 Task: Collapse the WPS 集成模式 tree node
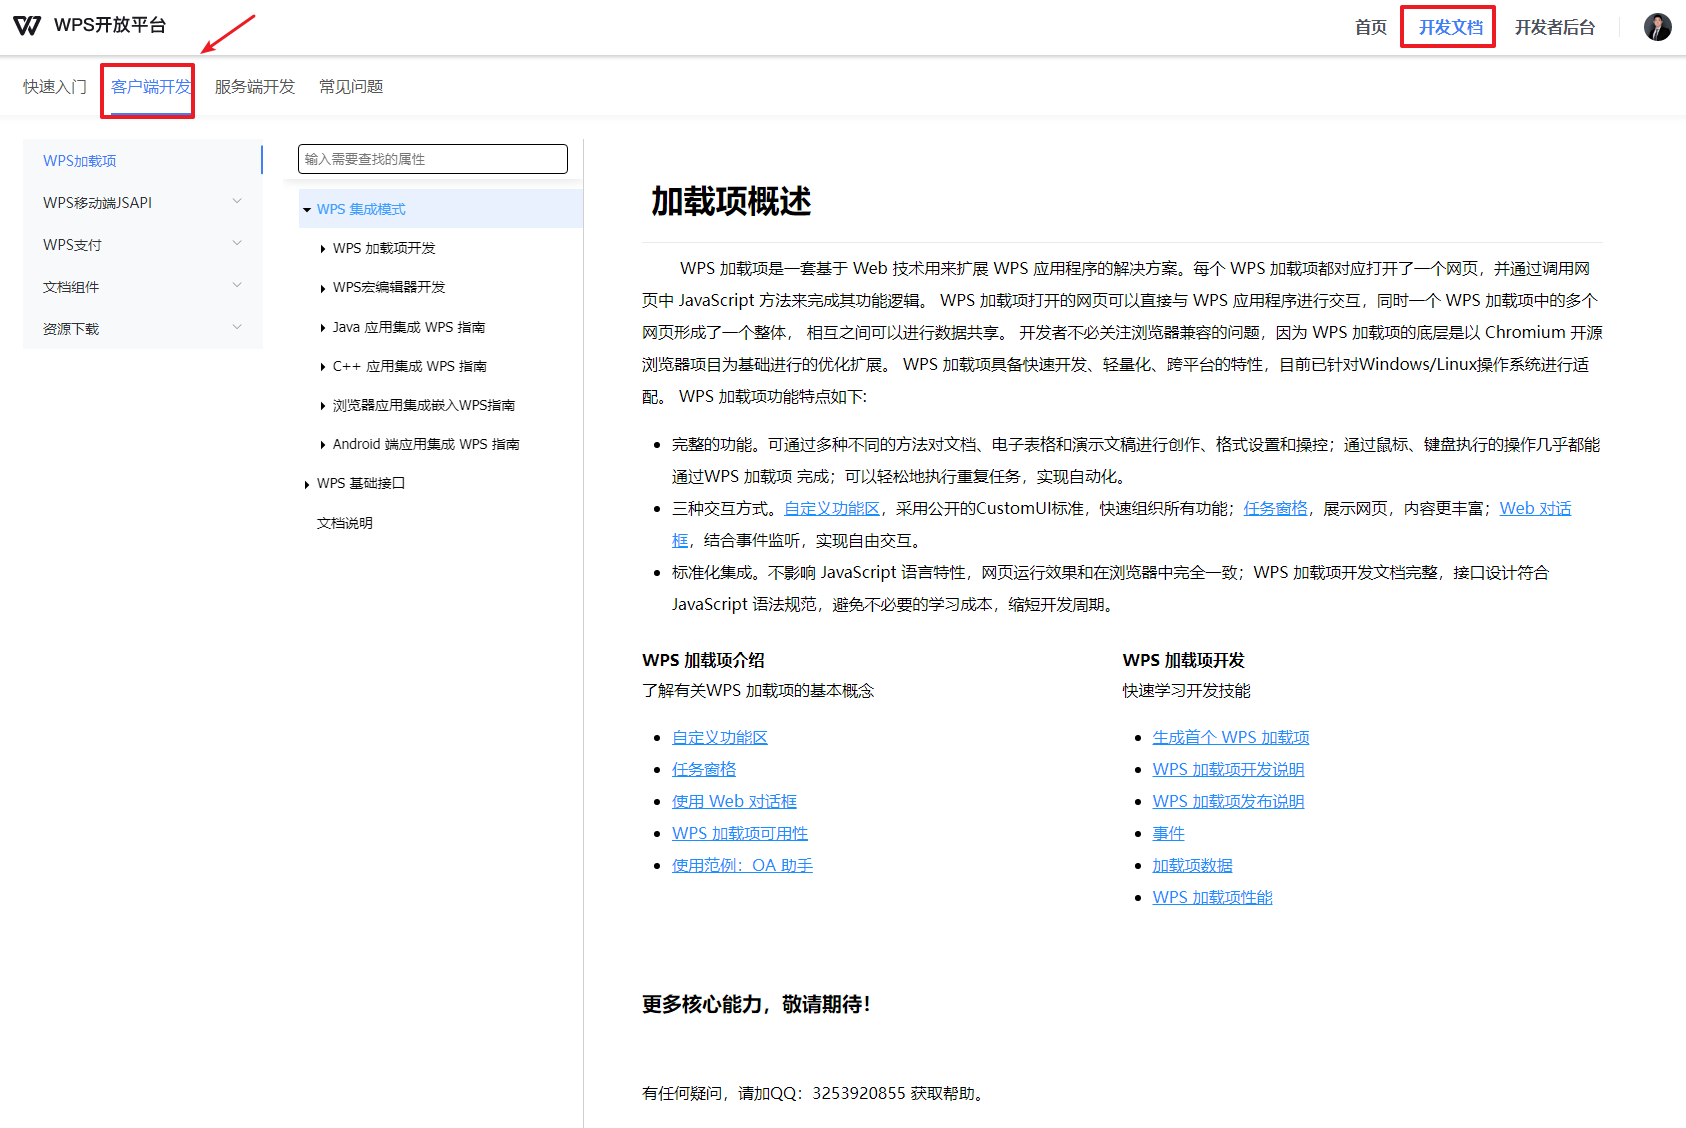point(307,210)
